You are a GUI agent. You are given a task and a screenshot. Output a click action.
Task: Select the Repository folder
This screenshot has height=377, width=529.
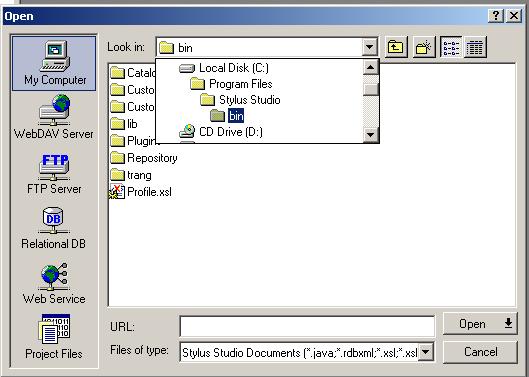point(144,158)
